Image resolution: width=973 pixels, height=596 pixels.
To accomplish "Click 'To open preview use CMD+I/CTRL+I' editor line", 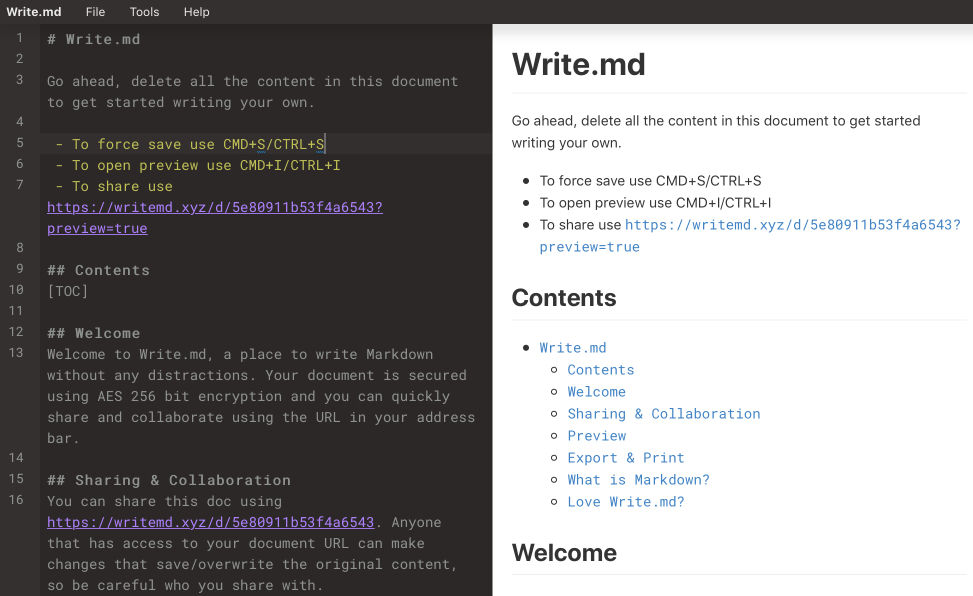I will point(198,165).
